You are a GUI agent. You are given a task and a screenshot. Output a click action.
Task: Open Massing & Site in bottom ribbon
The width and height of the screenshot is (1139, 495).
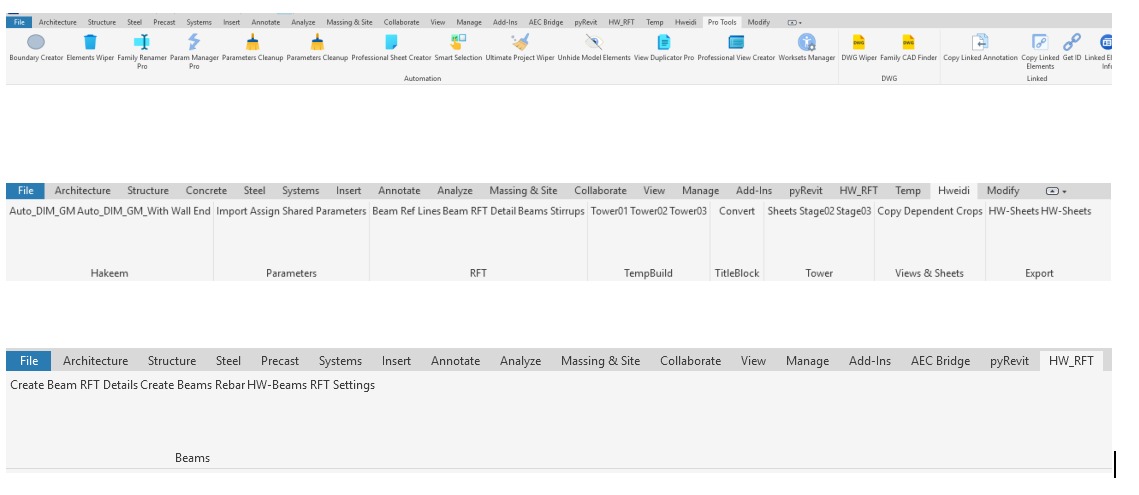pos(600,361)
